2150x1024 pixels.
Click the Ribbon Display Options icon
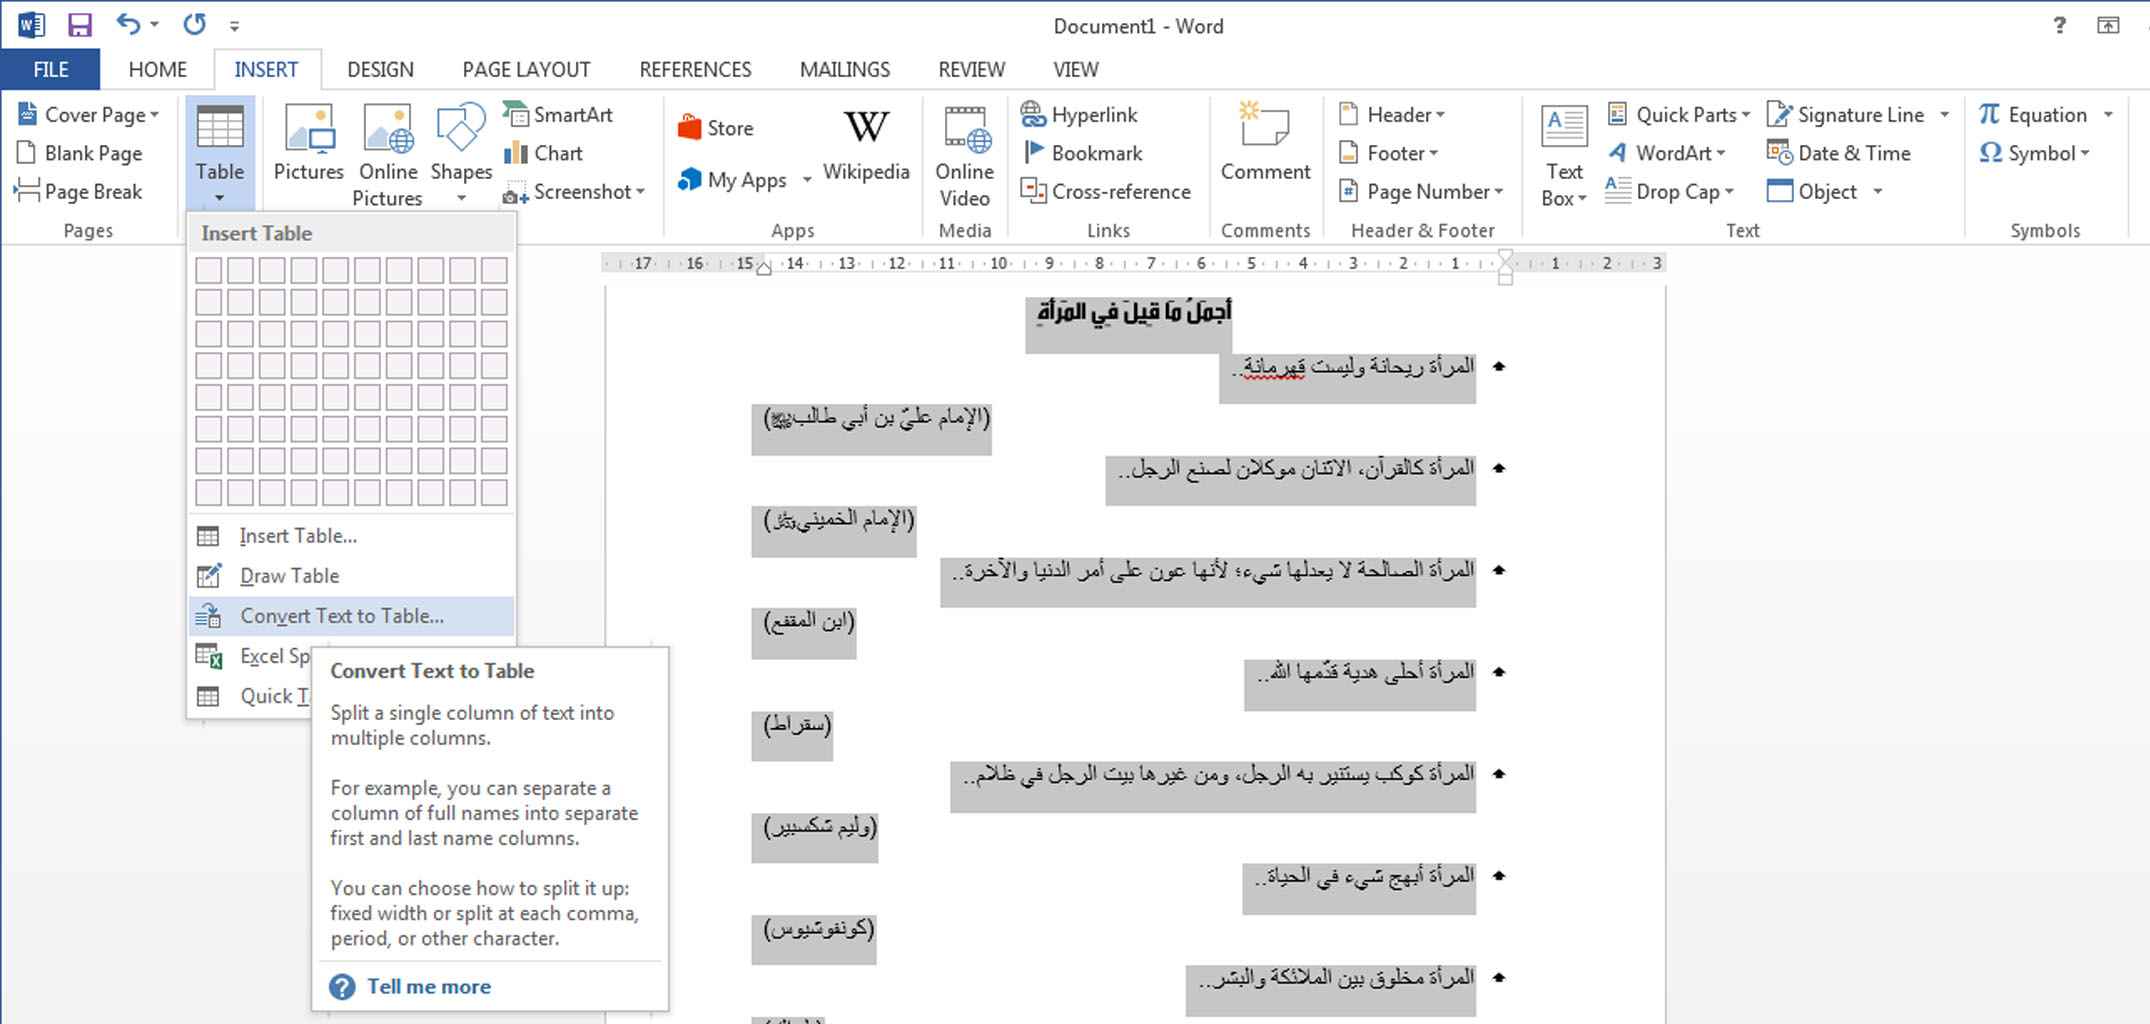[x=2108, y=25]
